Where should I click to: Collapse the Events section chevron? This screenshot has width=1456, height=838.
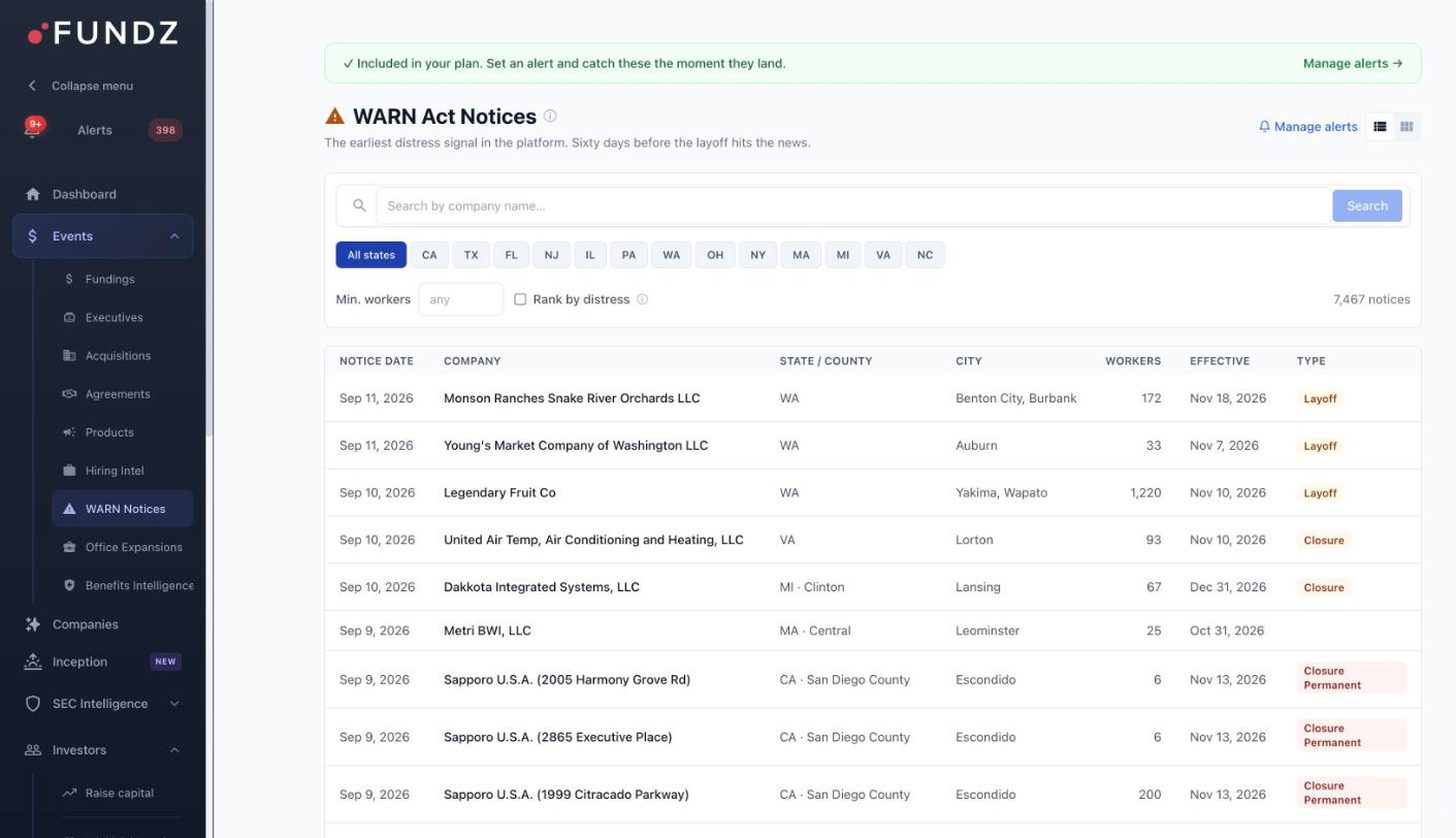click(174, 236)
